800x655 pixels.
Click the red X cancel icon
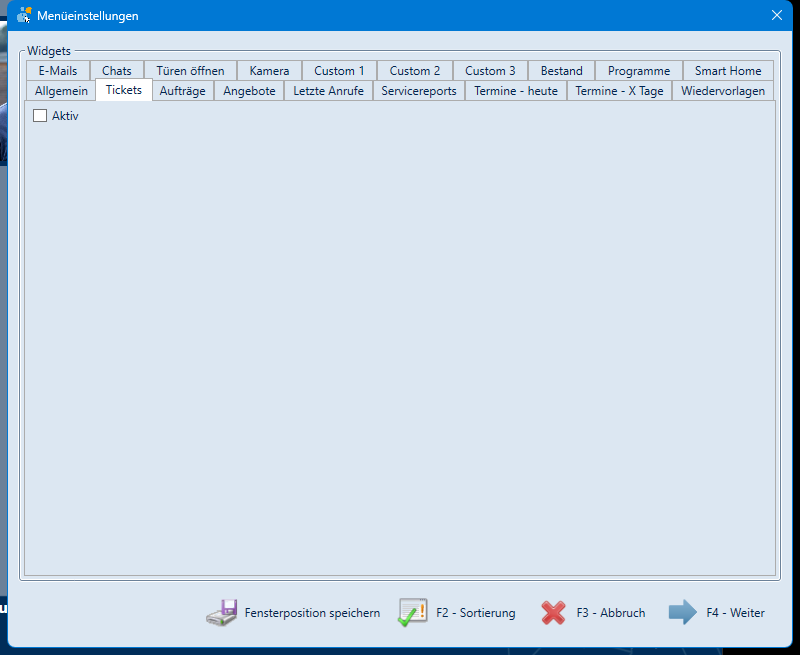point(554,613)
